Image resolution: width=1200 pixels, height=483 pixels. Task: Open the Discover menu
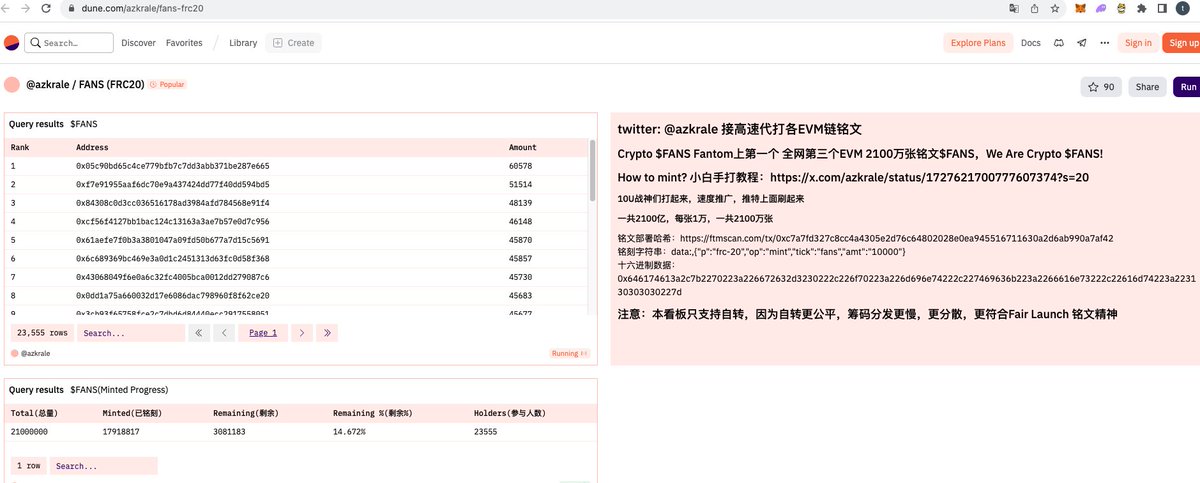point(138,43)
